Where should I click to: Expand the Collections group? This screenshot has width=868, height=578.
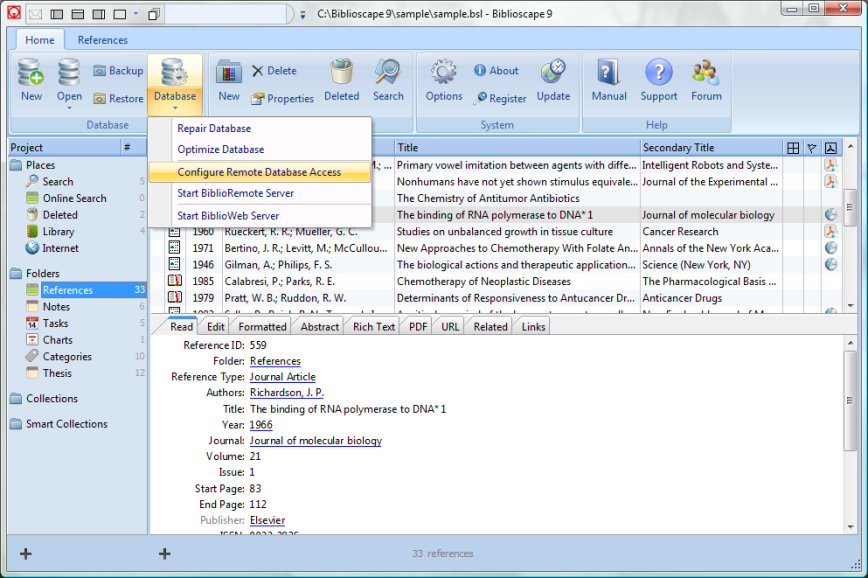pyautogui.click(x=51, y=399)
